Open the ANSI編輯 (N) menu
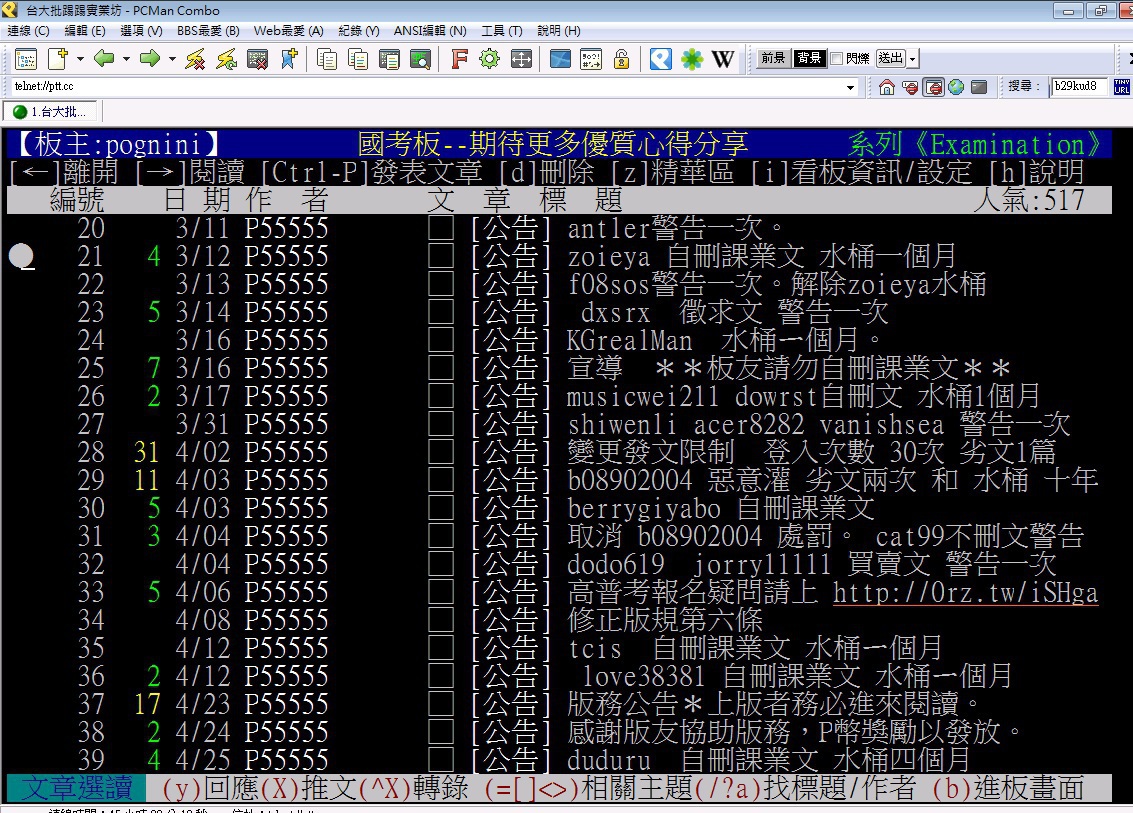 tap(430, 30)
